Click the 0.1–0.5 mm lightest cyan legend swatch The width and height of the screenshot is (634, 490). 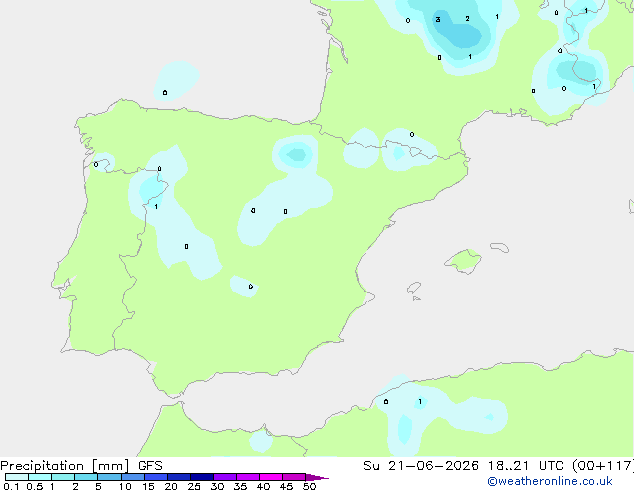coord(17,477)
